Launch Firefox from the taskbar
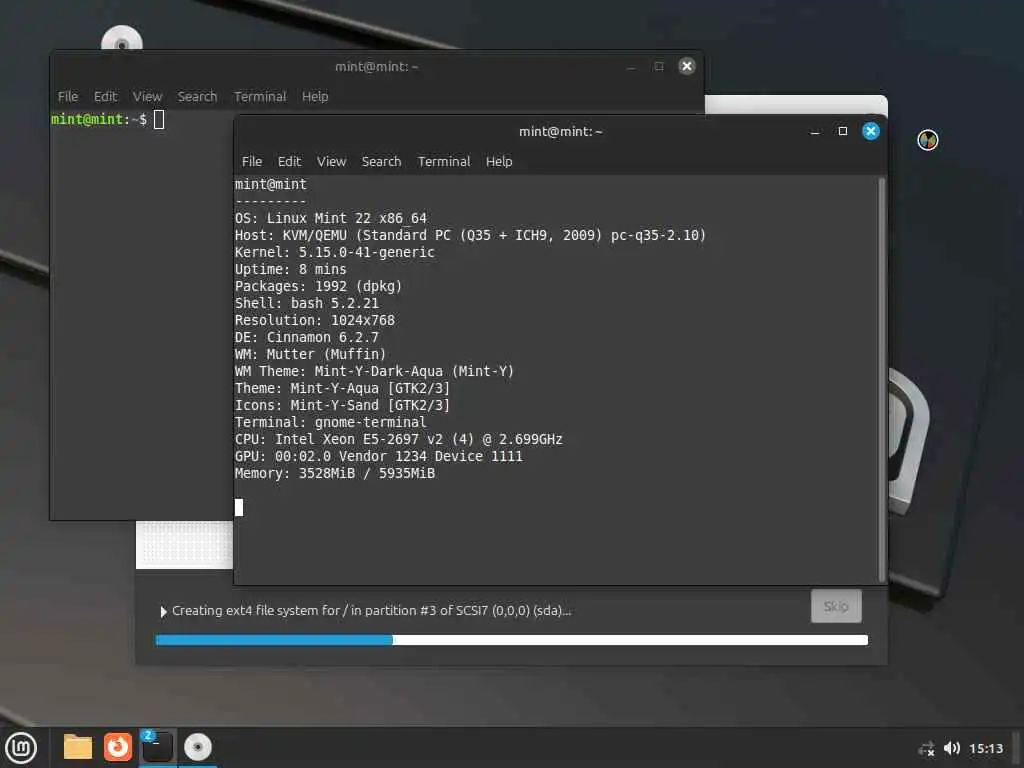This screenshot has width=1024, height=768. tap(118, 747)
